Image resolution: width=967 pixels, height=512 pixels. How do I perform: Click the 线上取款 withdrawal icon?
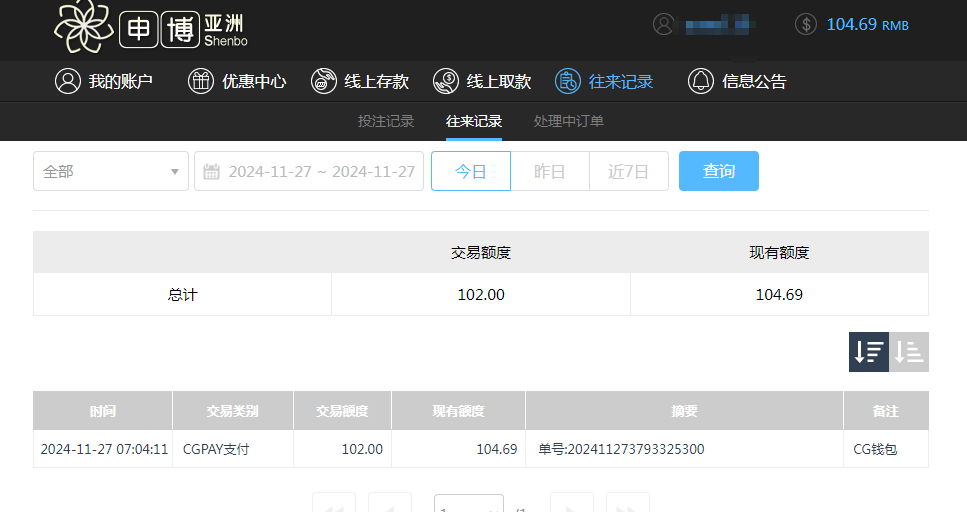(x=446, y=82)
